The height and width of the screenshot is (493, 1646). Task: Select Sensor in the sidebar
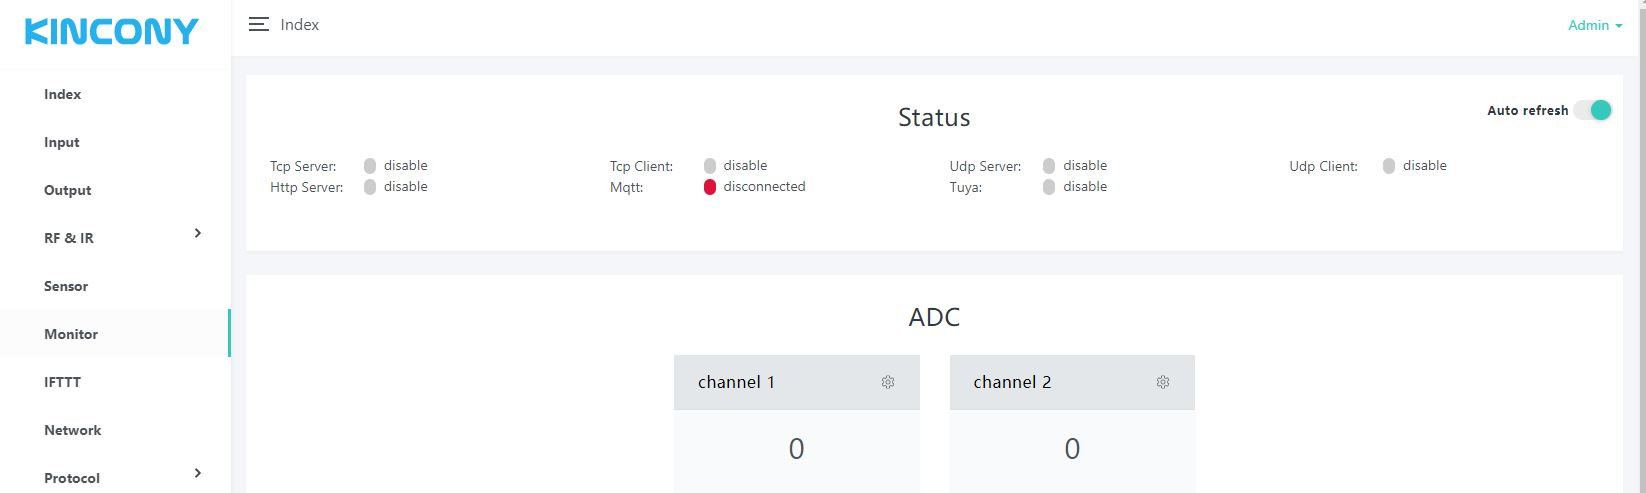pos(66,287)
